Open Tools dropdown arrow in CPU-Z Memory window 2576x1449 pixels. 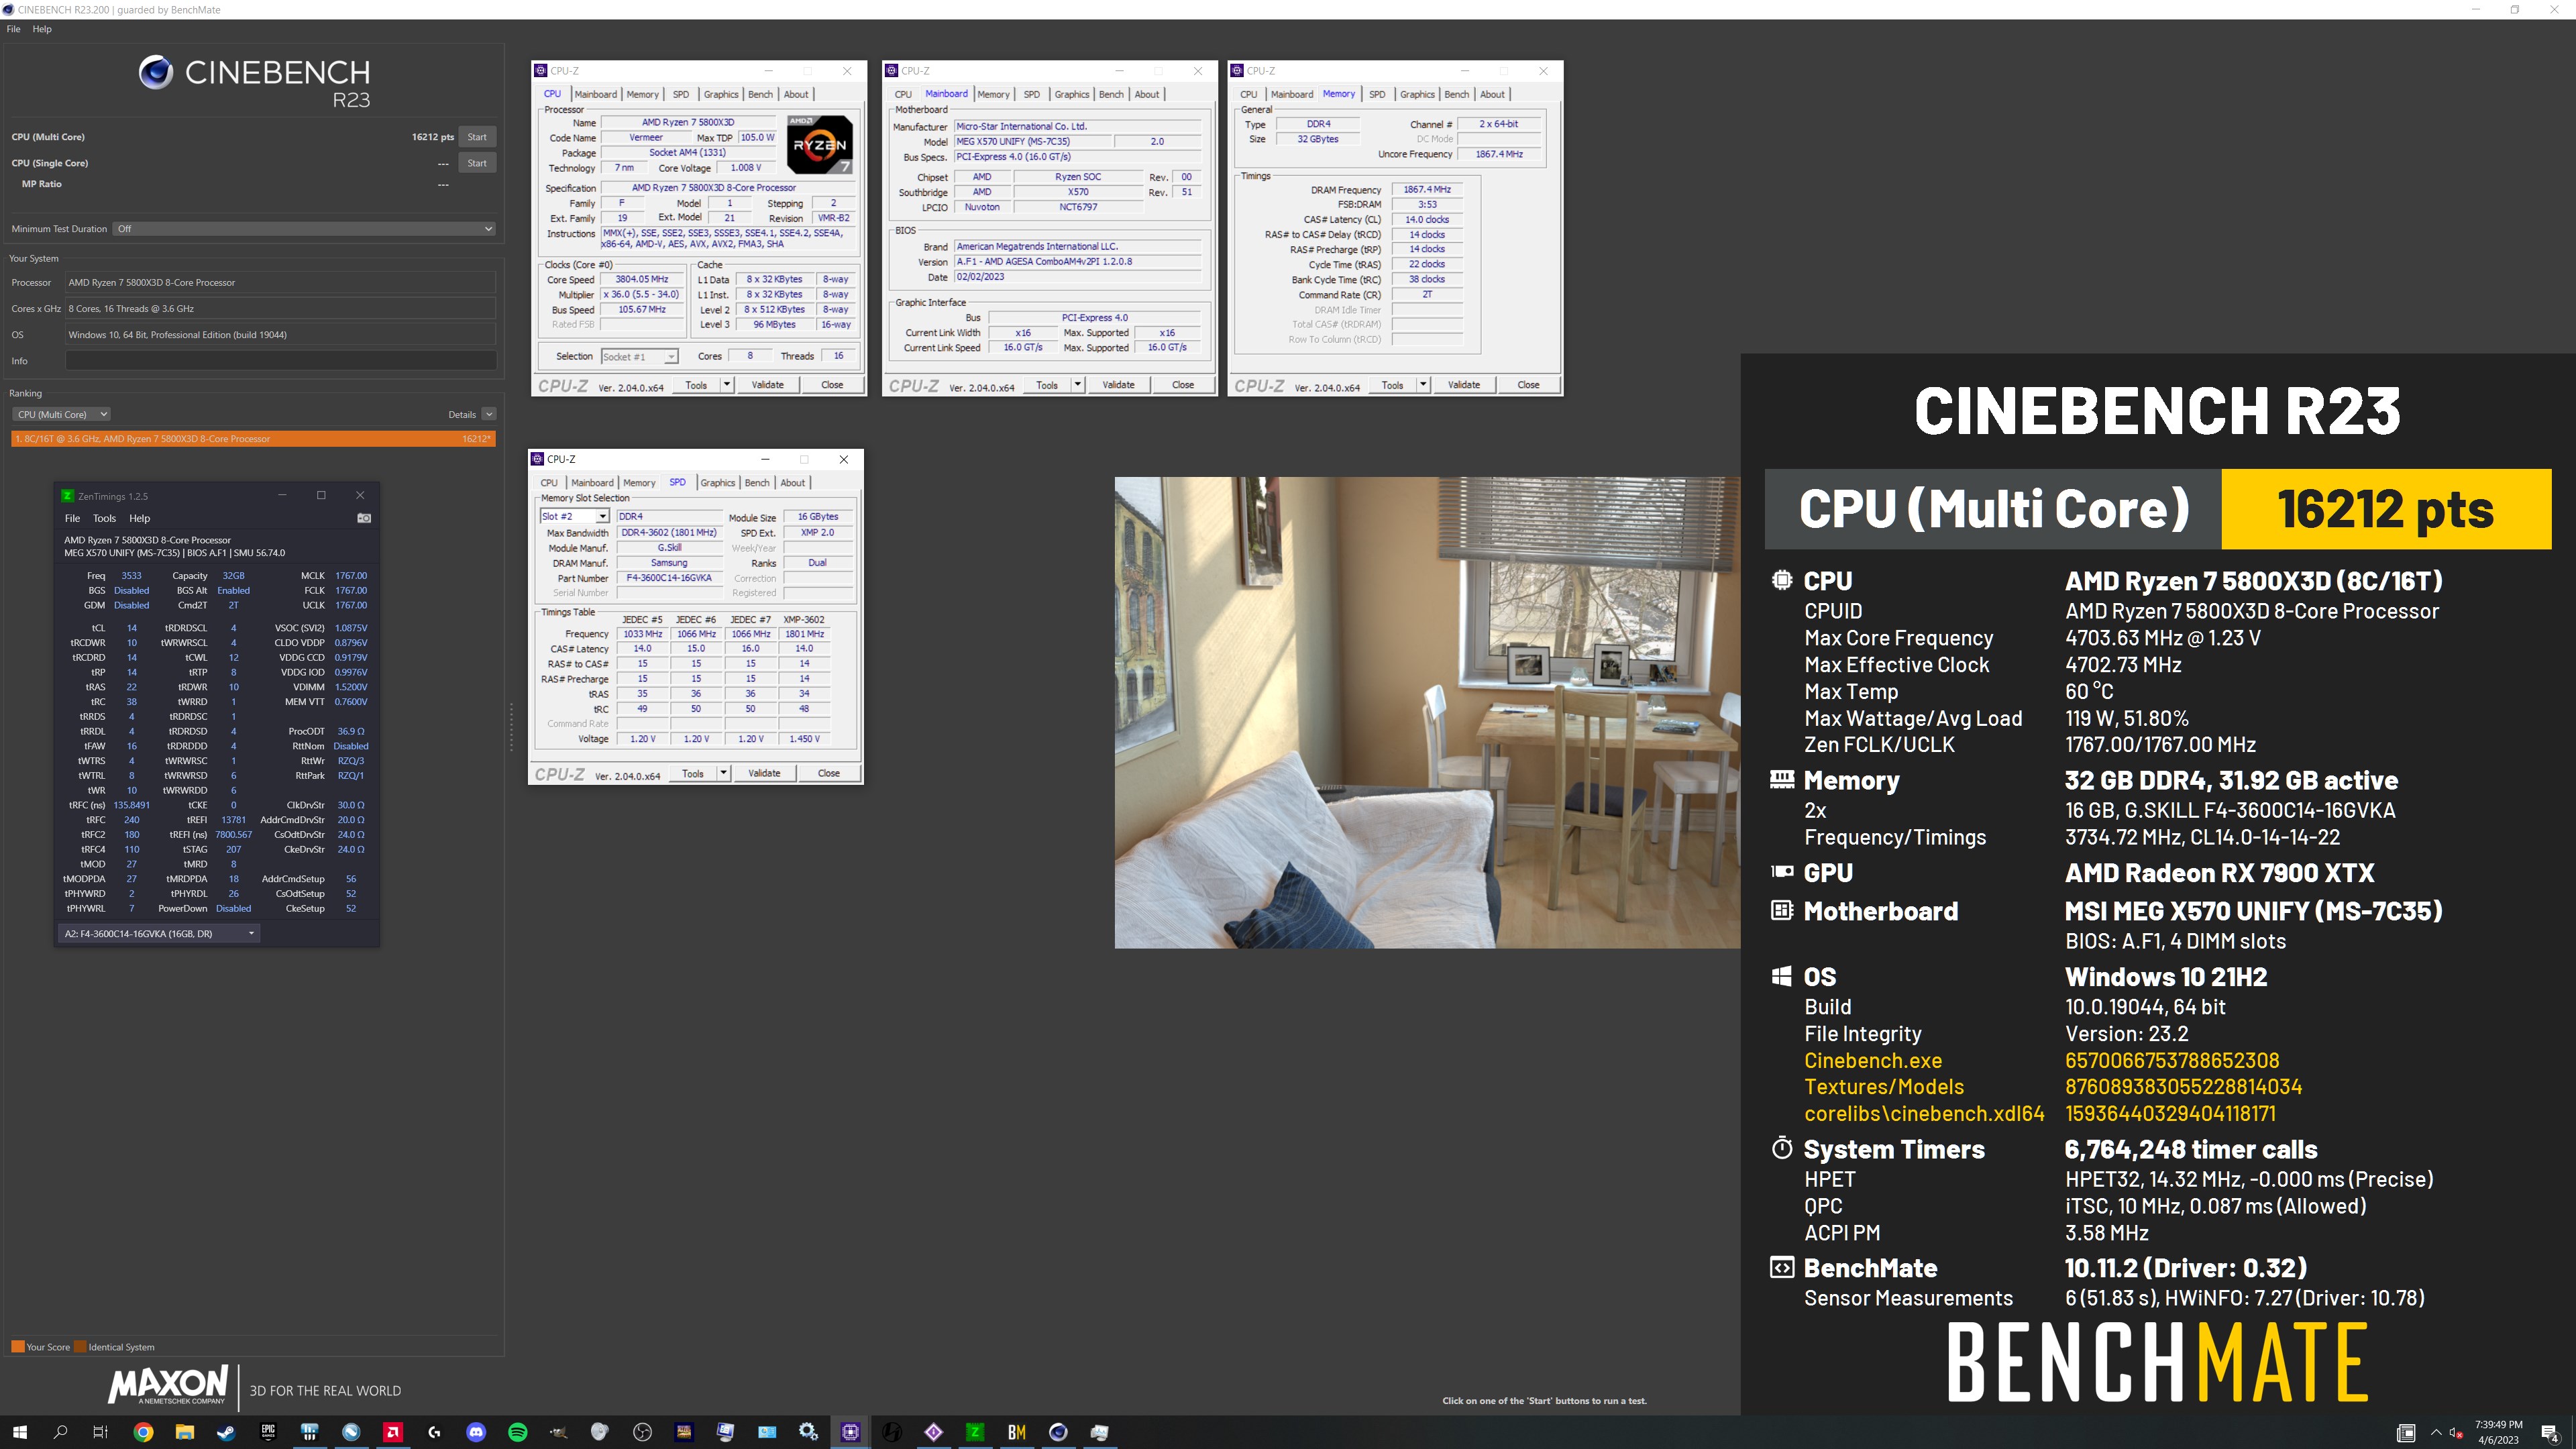point(1422,385)
